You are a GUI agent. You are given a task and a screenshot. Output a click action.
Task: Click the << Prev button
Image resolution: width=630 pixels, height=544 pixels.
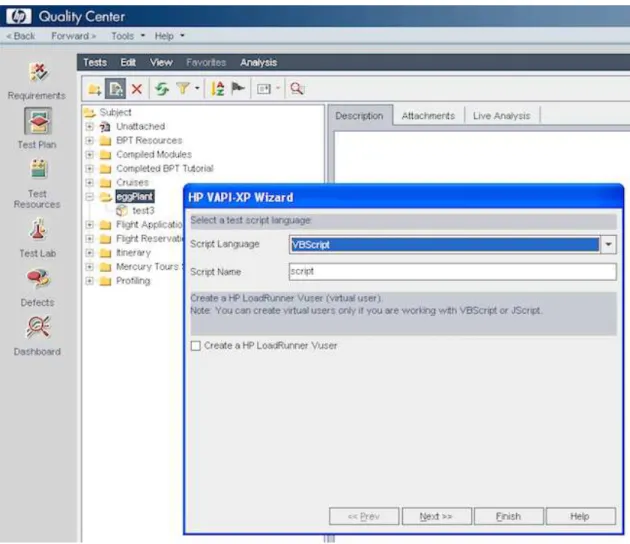[x=364, y=516]
